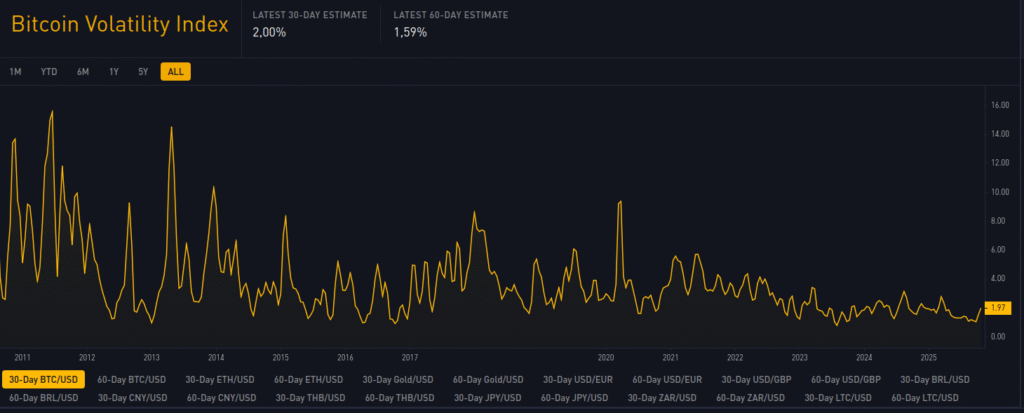Show the 1Y time range
The height and width of the screenshot is (413, 1024).
click(x=114, y=71)
